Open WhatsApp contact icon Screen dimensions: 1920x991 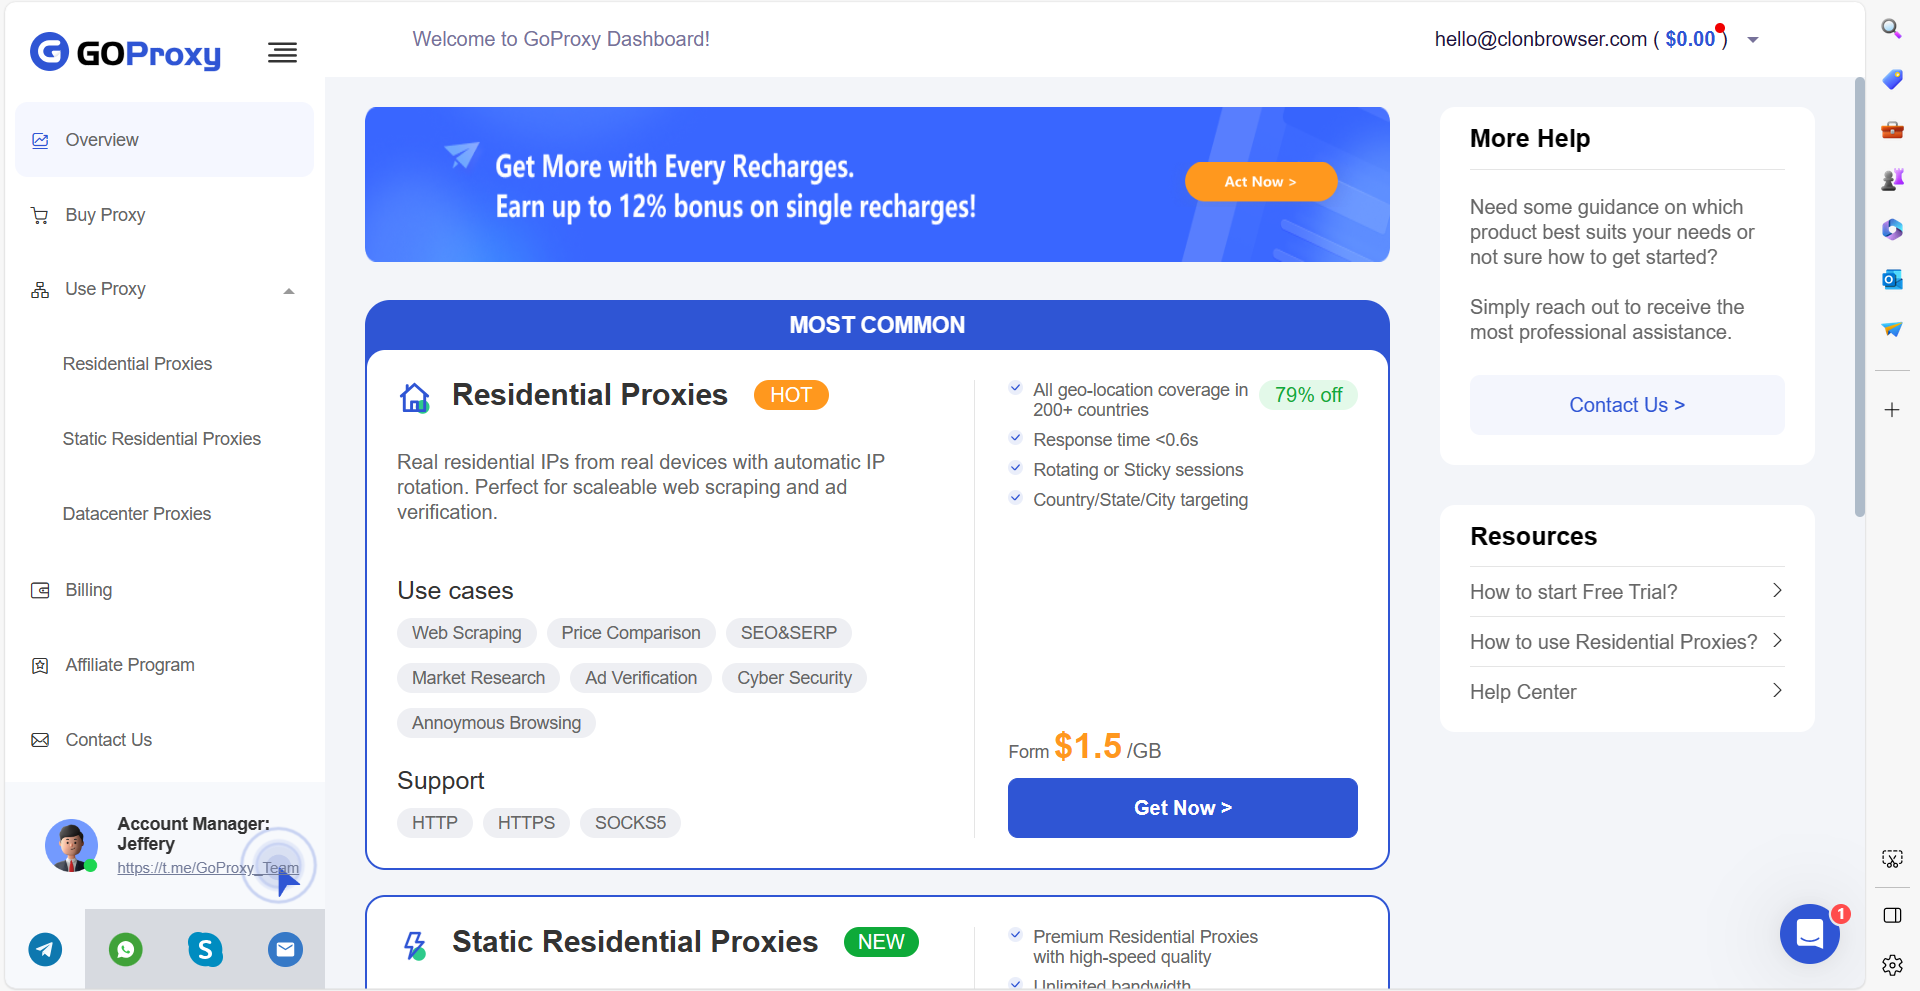[125, 949]
